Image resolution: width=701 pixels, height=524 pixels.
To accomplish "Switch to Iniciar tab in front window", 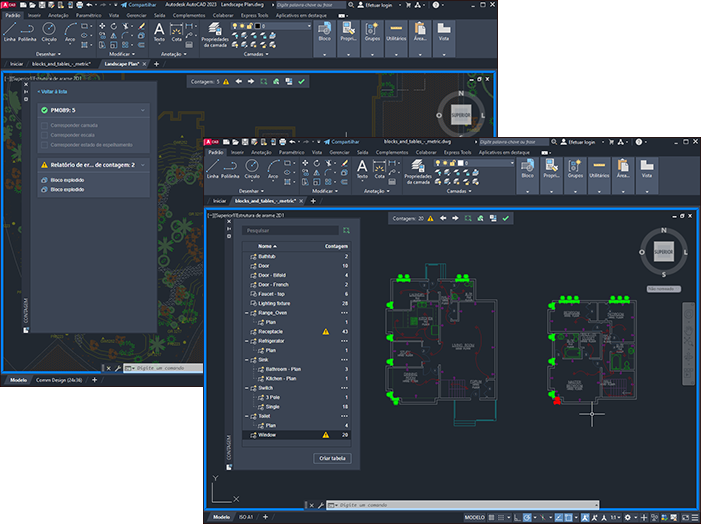I will tap(220, 201).
